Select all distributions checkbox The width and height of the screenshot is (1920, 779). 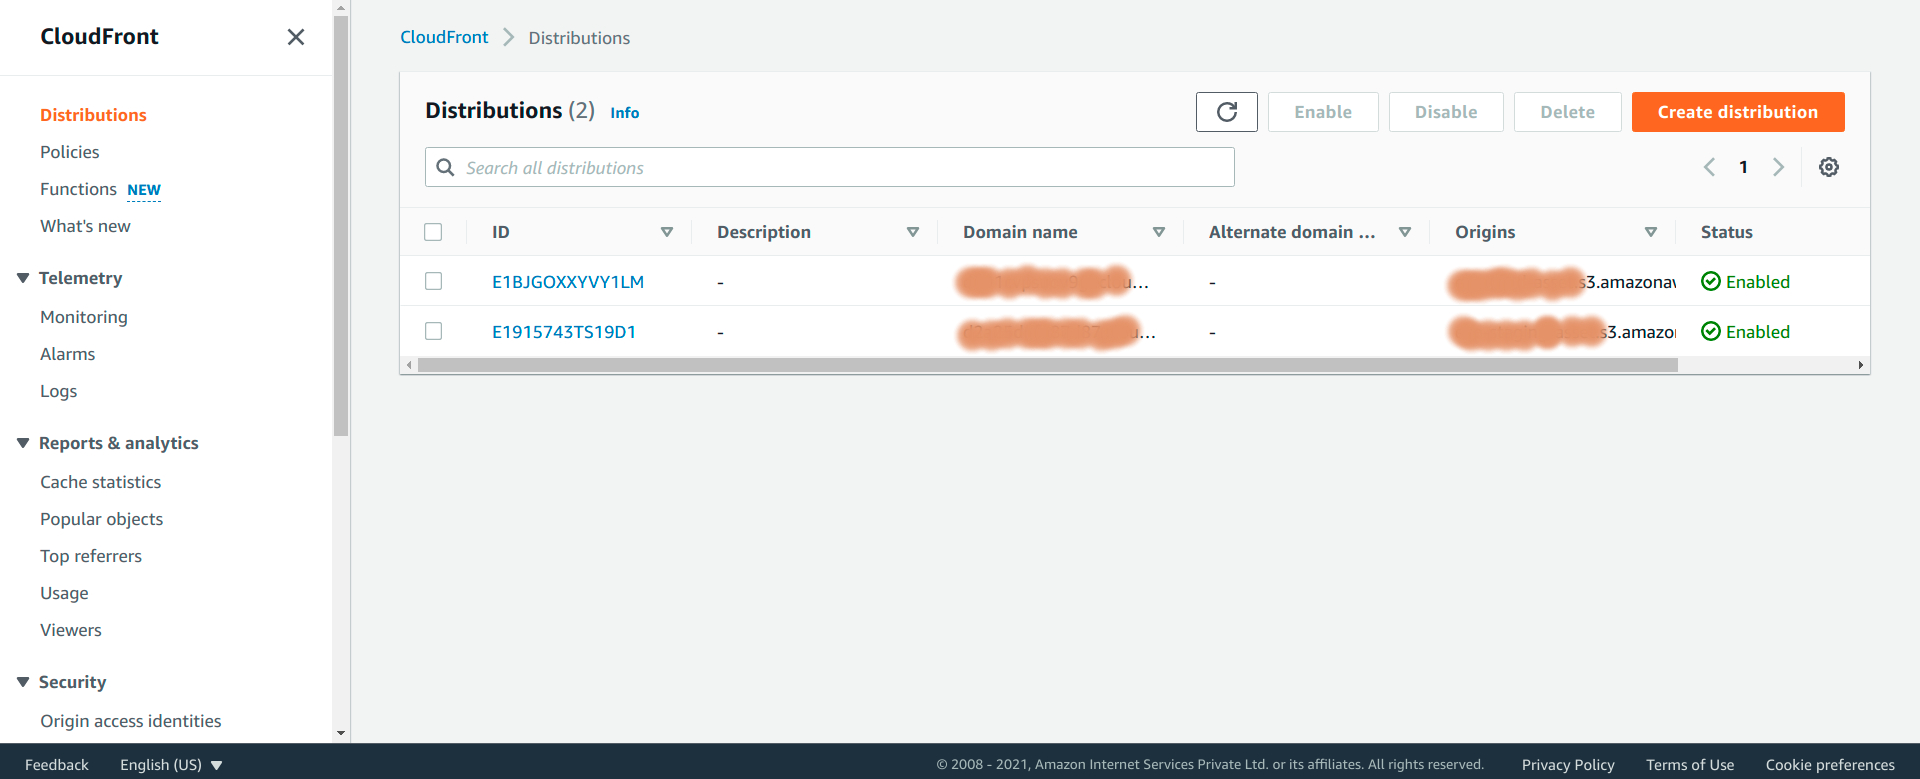pos(433,232)
